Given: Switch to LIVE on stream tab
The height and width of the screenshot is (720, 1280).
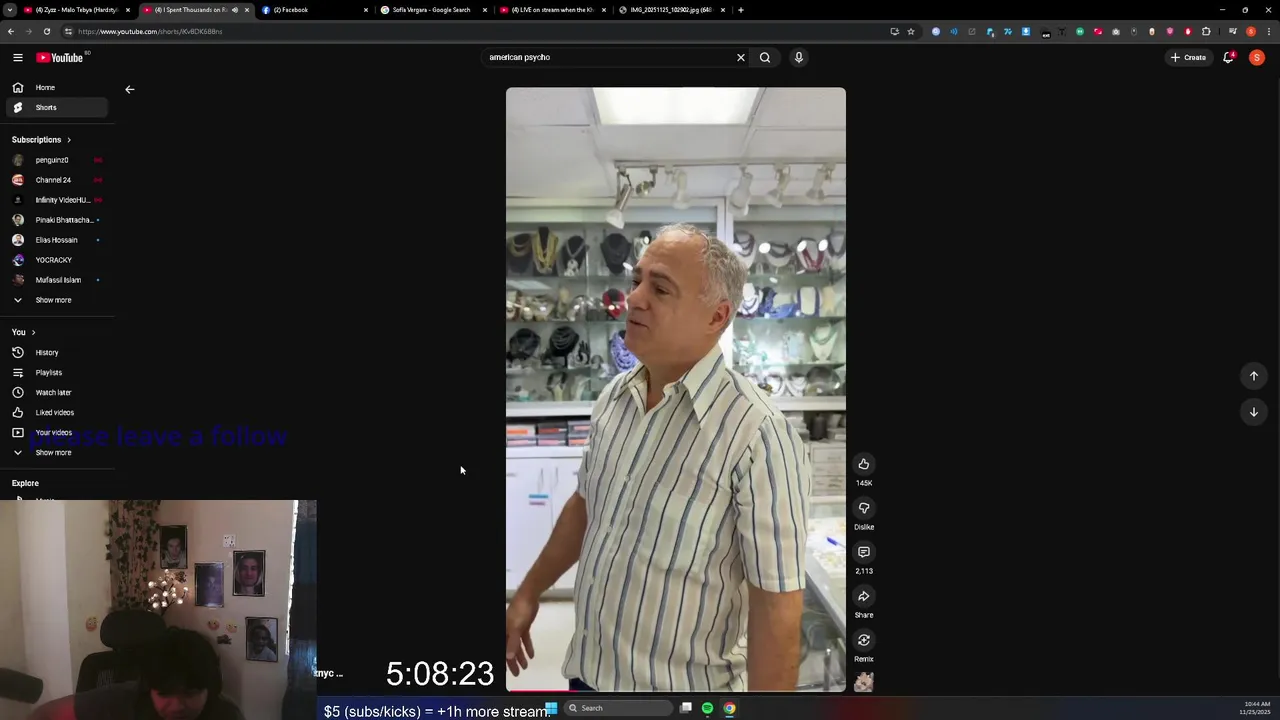Looking at the screenshot, I should (550, 10).
